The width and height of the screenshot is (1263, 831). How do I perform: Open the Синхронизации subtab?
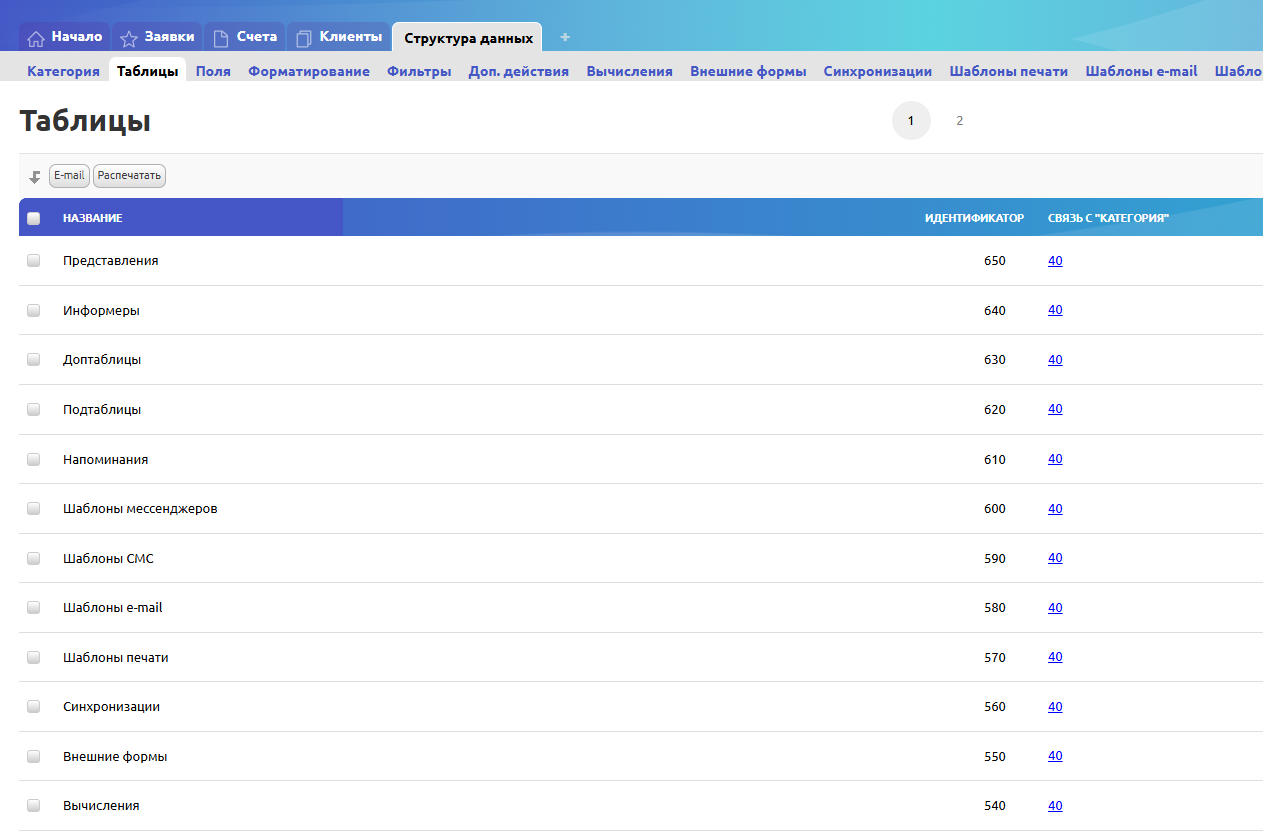tap(878, 71)
